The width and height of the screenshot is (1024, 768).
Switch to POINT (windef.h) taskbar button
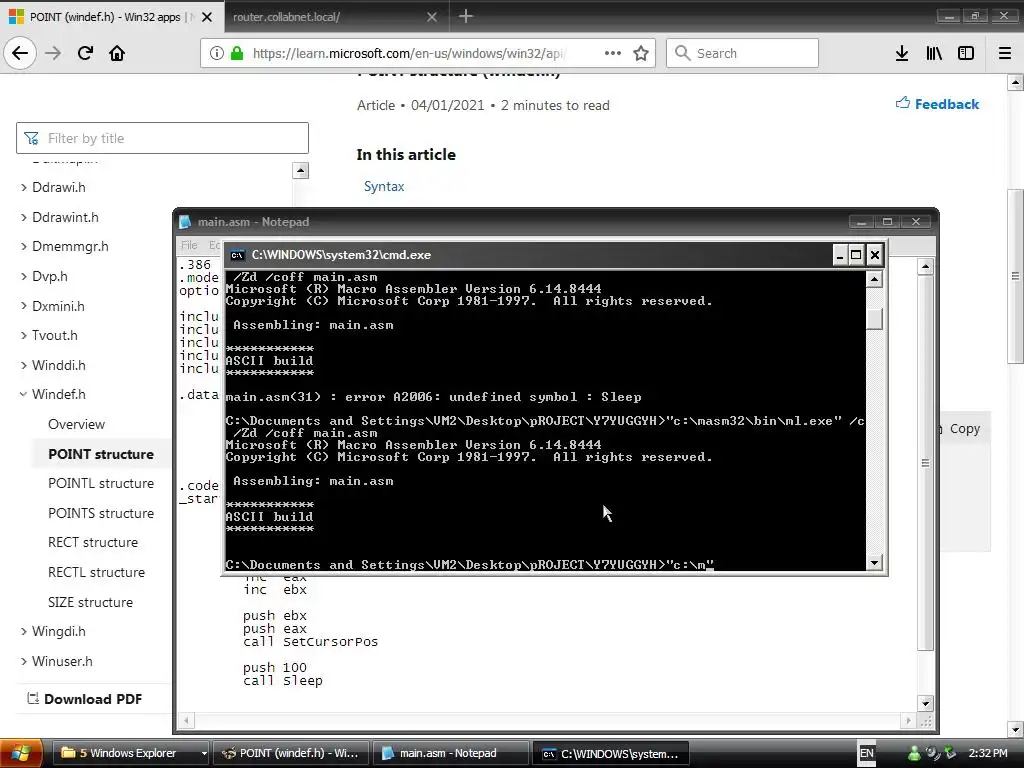pyautogui.click(x=291, y=754)
